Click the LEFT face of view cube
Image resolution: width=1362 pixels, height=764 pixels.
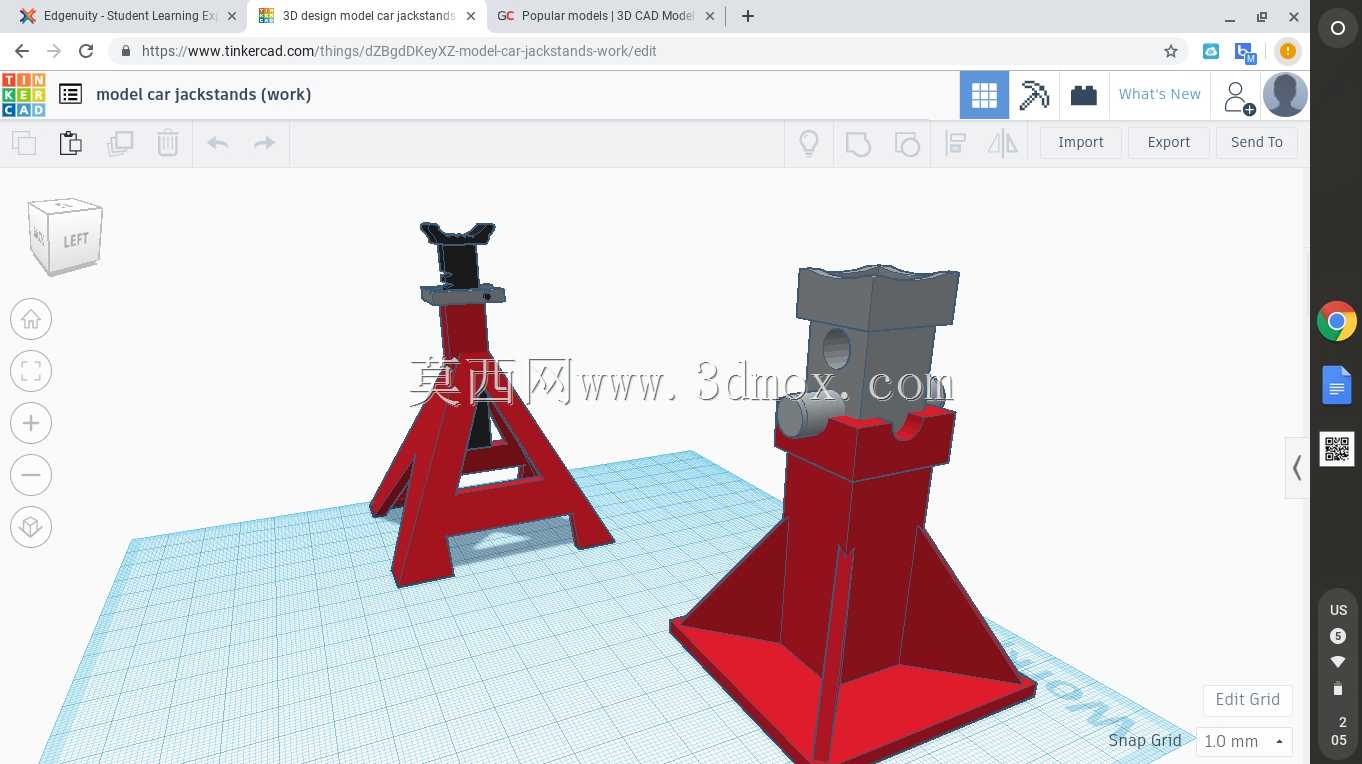coord(75,240)
